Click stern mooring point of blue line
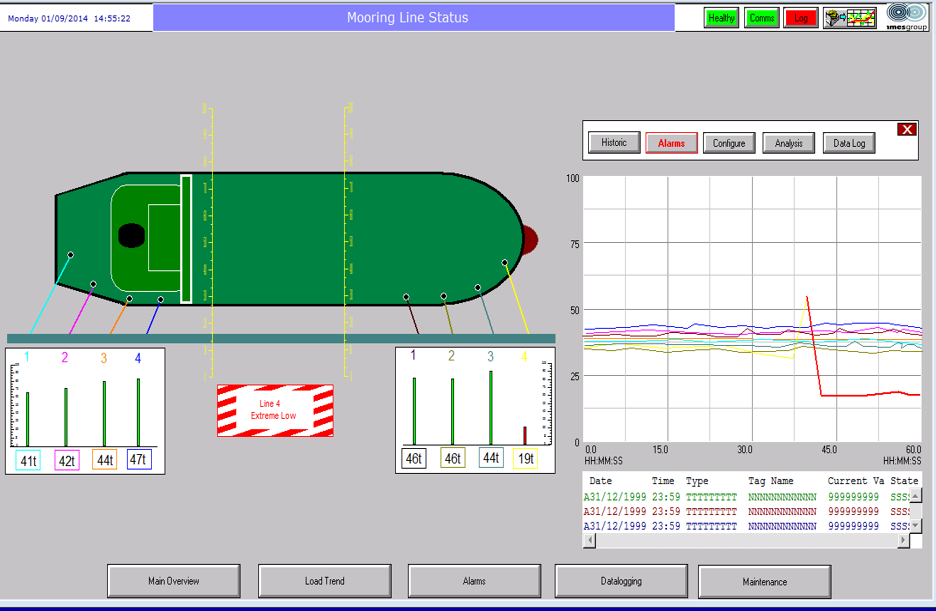Viewport: 936px width, 611px height. pos(161,299)
